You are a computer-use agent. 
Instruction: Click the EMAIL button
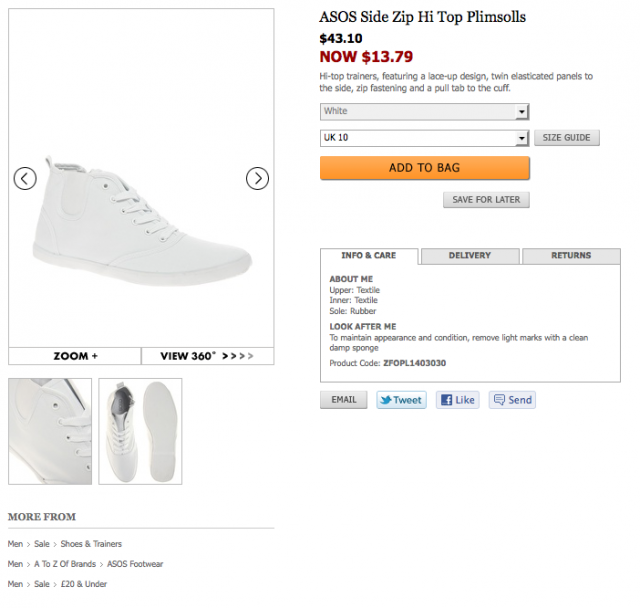344,400
